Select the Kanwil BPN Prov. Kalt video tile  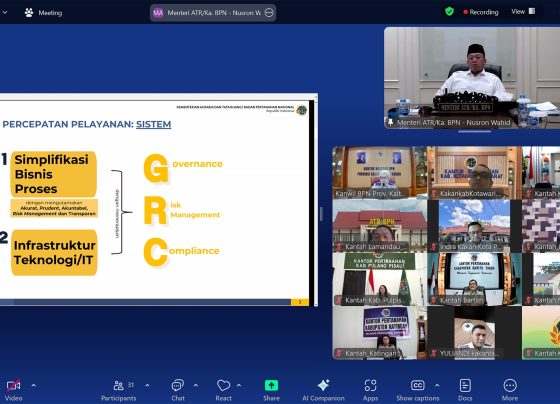380,173
